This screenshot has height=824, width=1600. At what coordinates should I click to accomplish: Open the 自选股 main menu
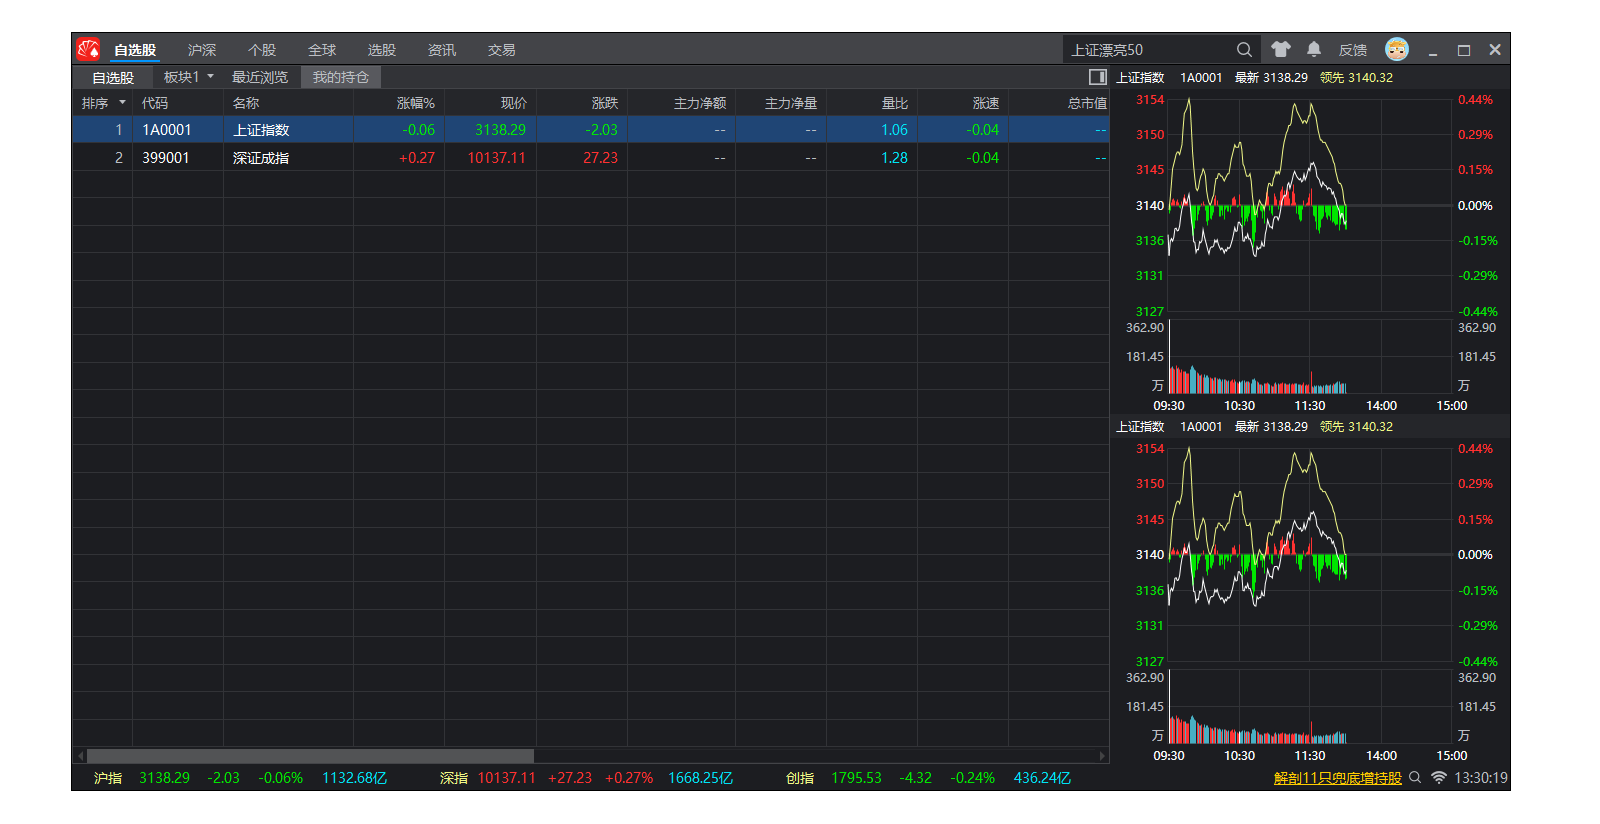(x=135, y=50)
